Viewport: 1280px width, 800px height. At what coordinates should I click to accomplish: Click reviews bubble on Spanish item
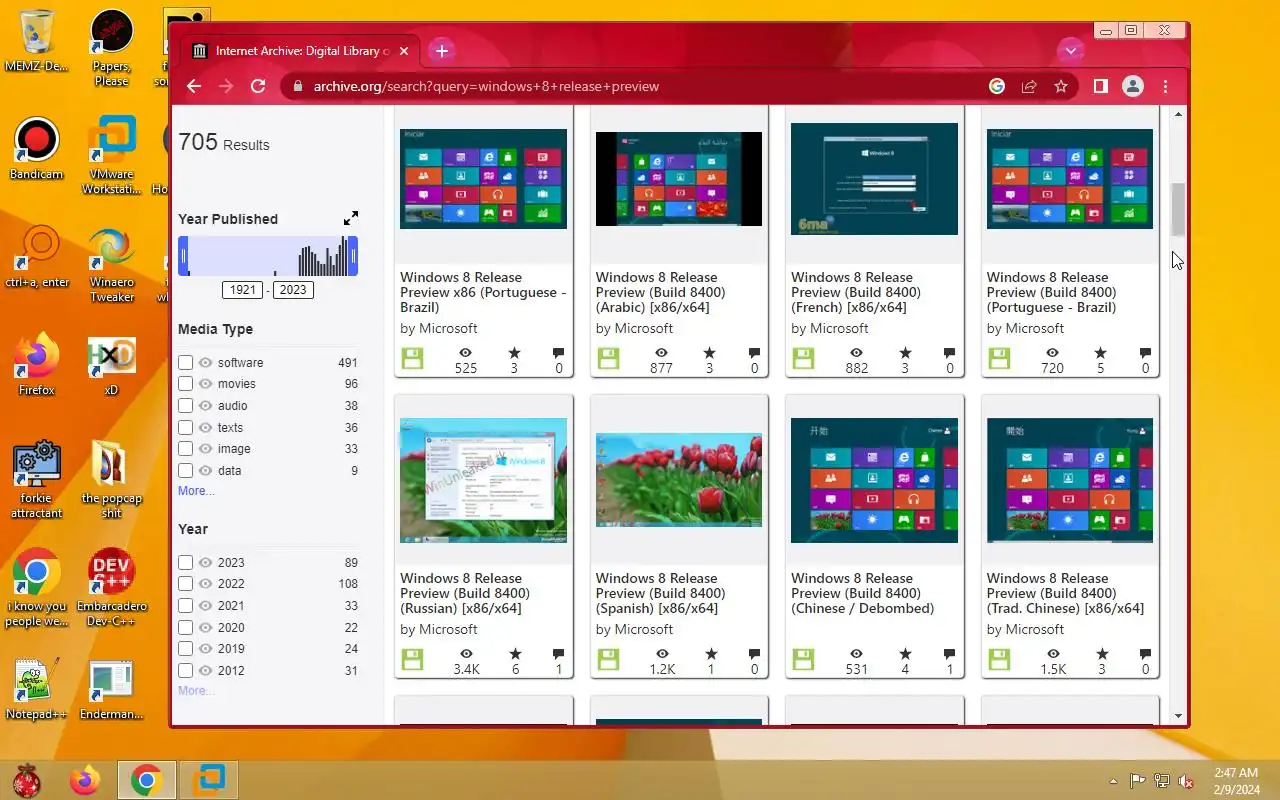point(754,654)
